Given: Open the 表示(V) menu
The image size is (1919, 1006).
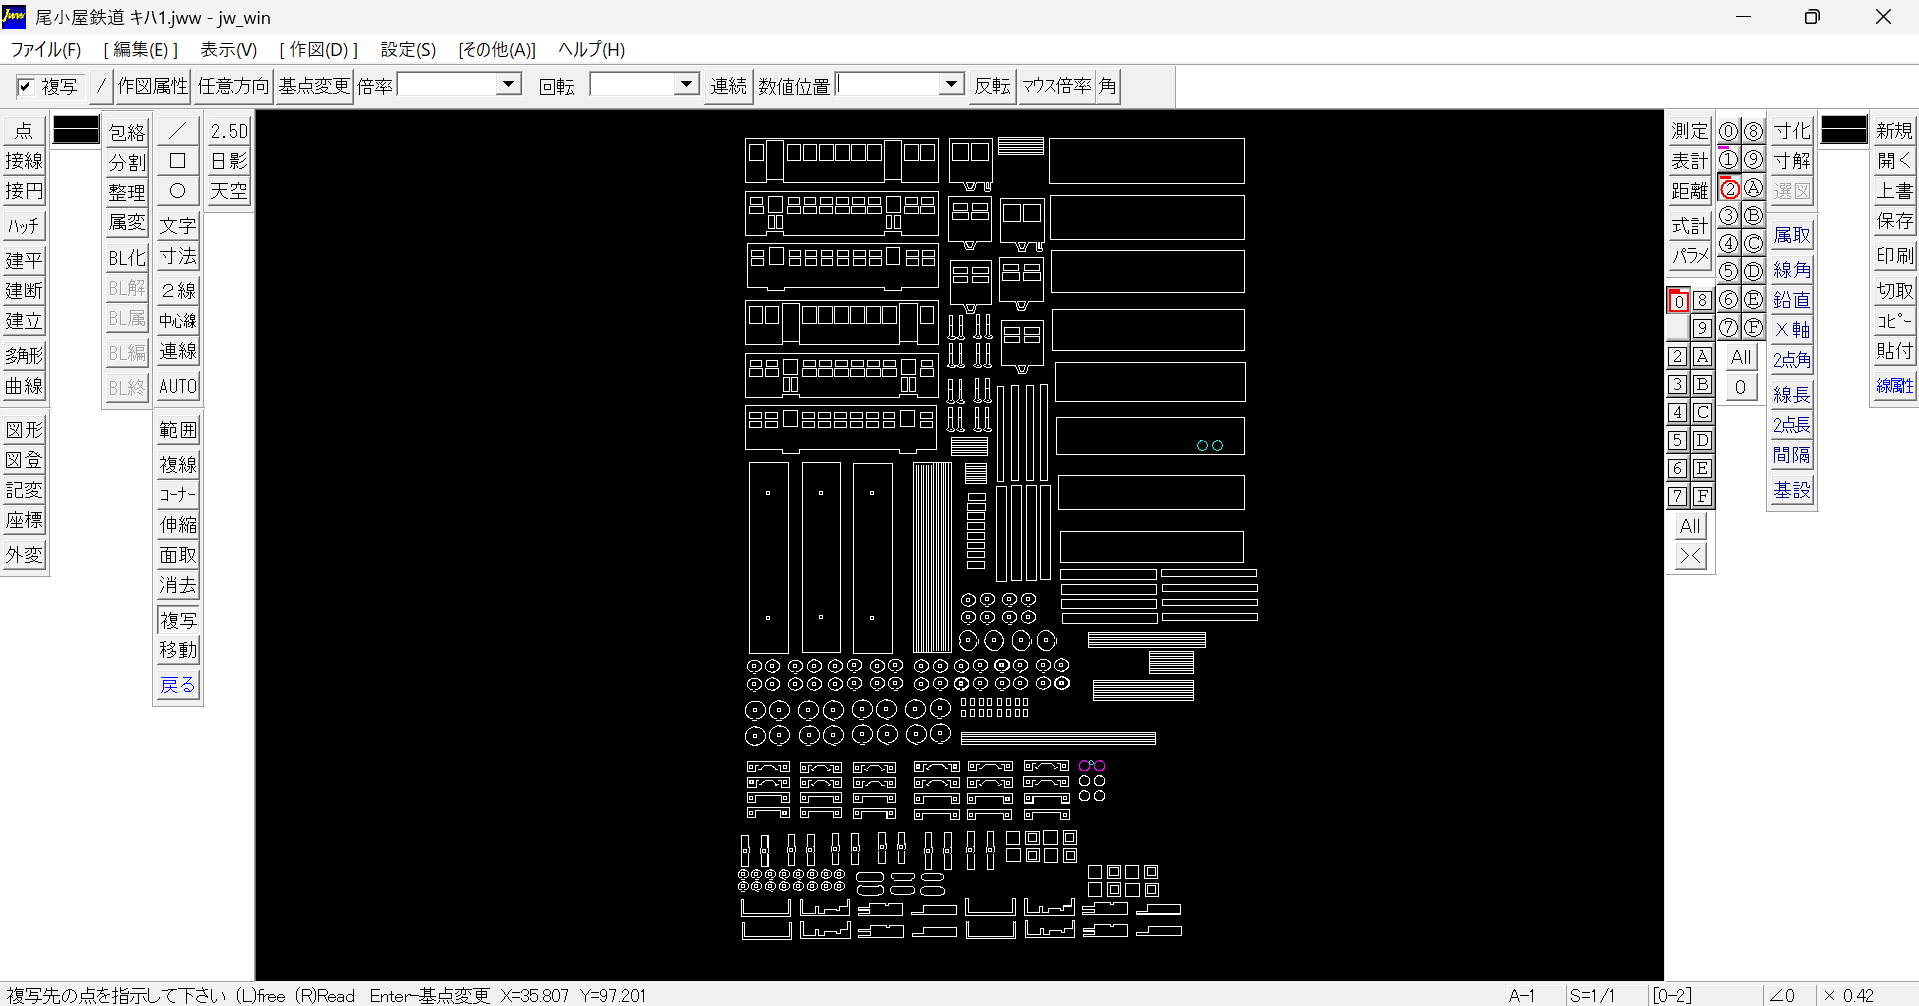Looking at the screenshot, I should [x=228, y=49].
